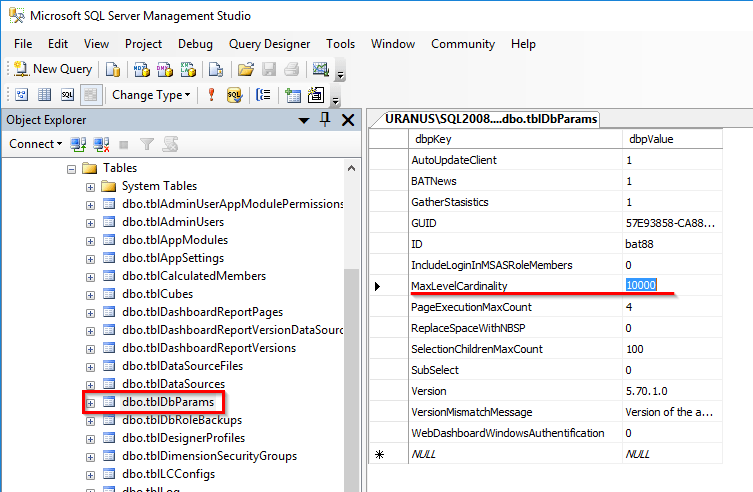Expand the dbo.tblAppModules table node

coord(90,241)
